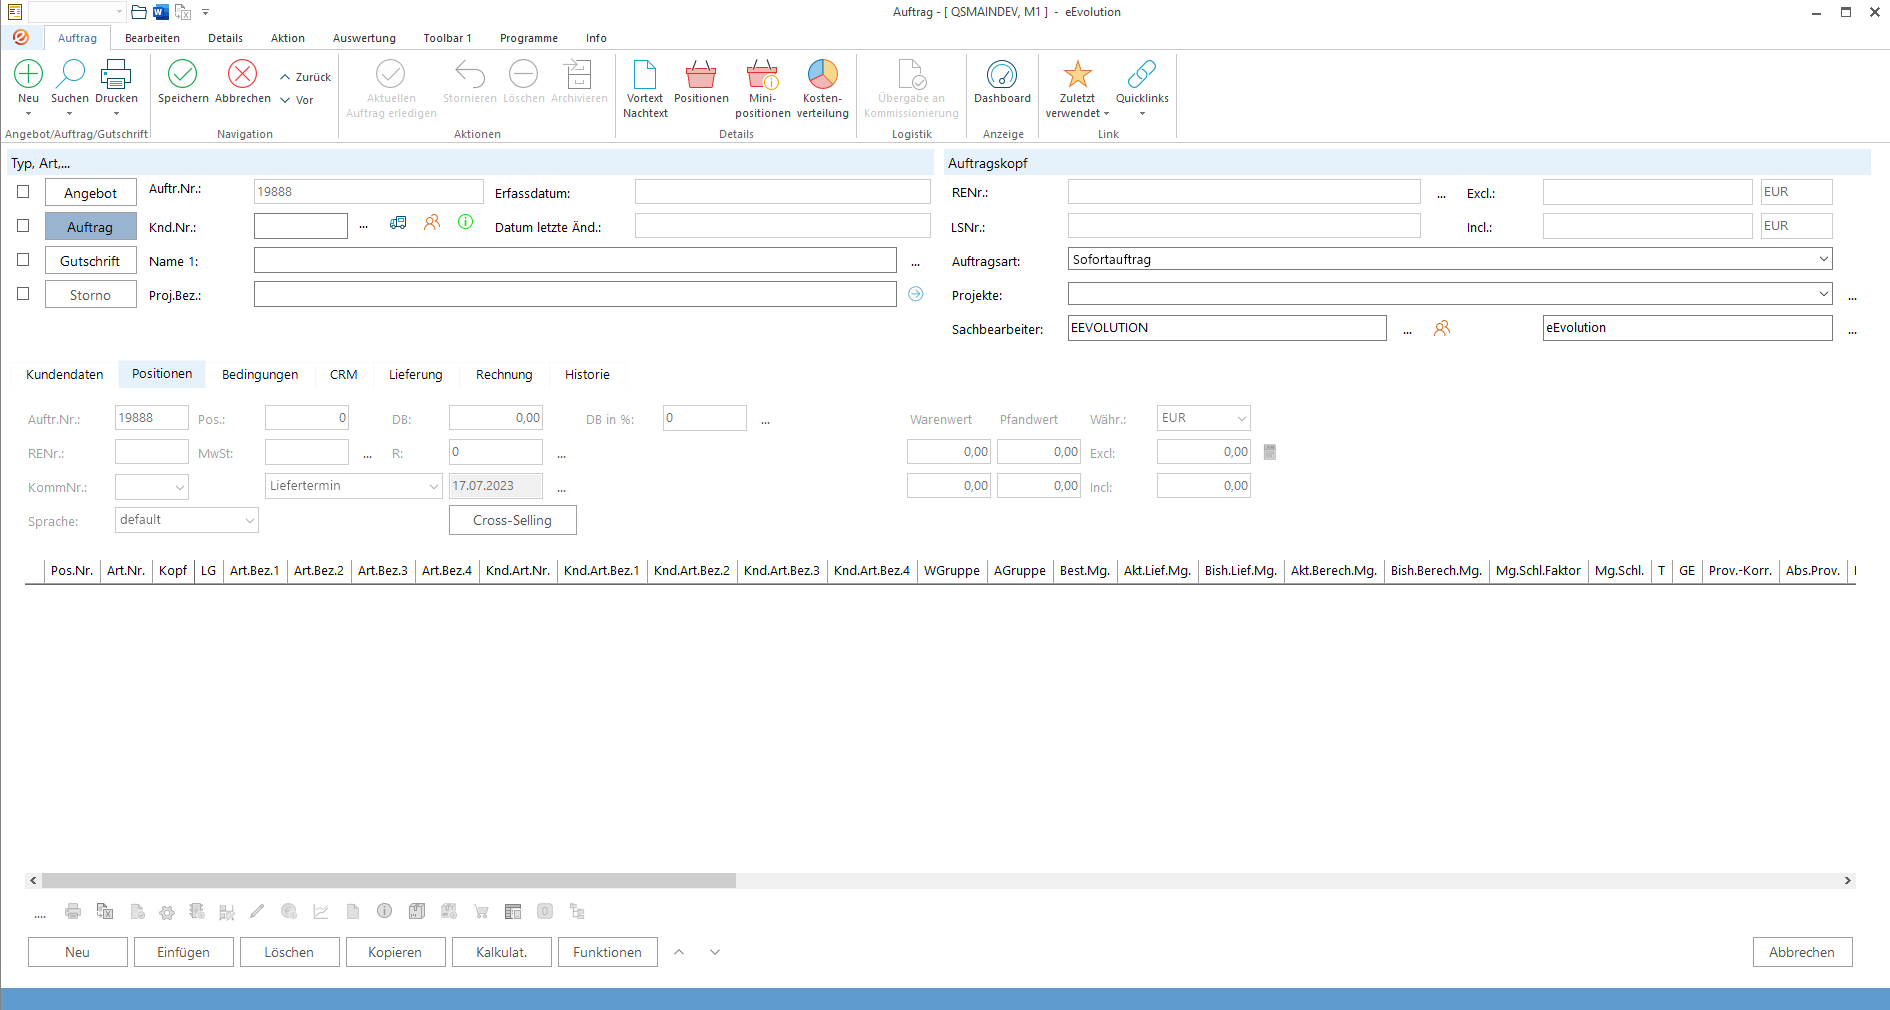Switch to the Kundendaten tab
Image resolution: width=1890 pixels, height=1010 pixels.
click(x=65, y=374)
